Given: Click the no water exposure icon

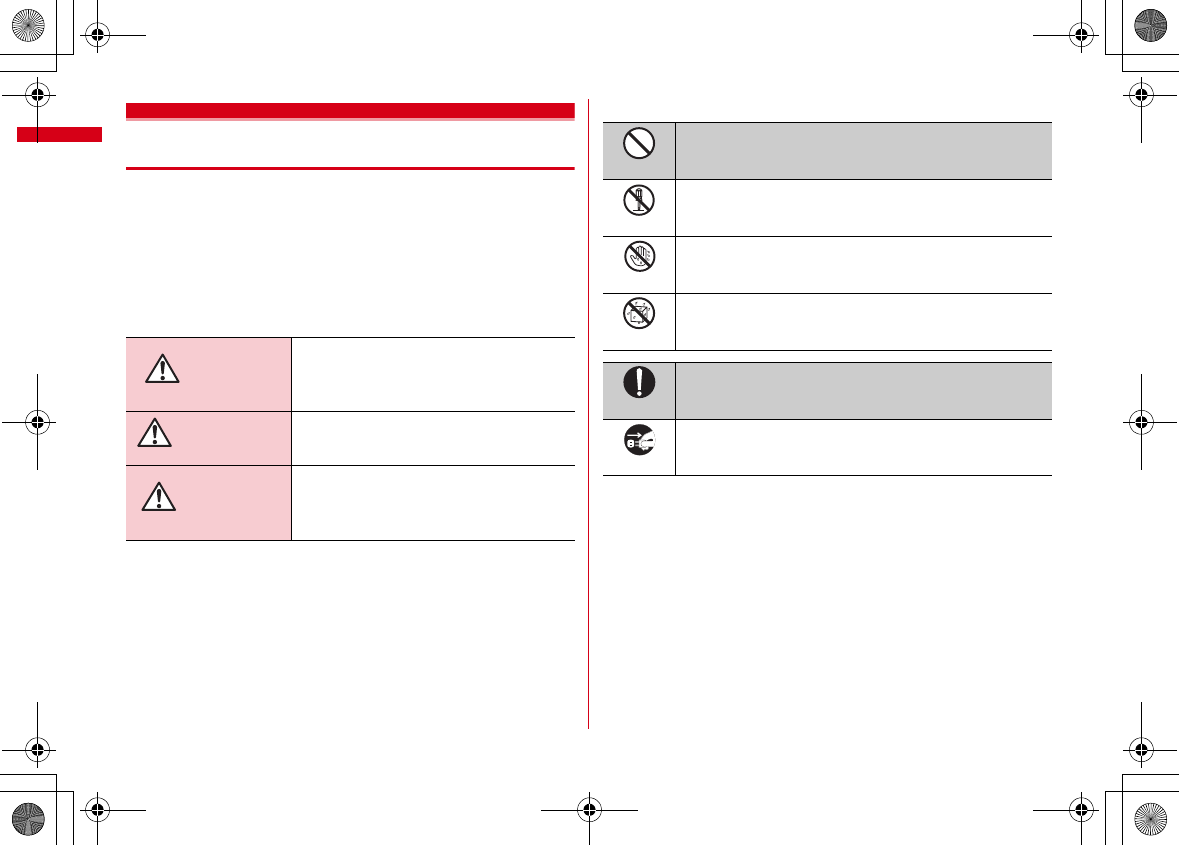Looking at the screenshot, I should point(638,317).
